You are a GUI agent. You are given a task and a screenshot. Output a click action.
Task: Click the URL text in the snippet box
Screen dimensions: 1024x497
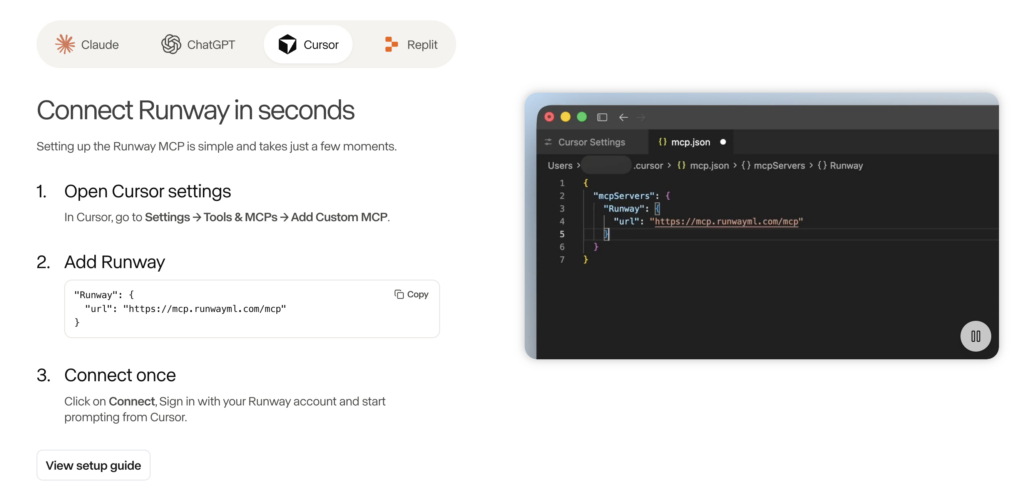(204, 309)
